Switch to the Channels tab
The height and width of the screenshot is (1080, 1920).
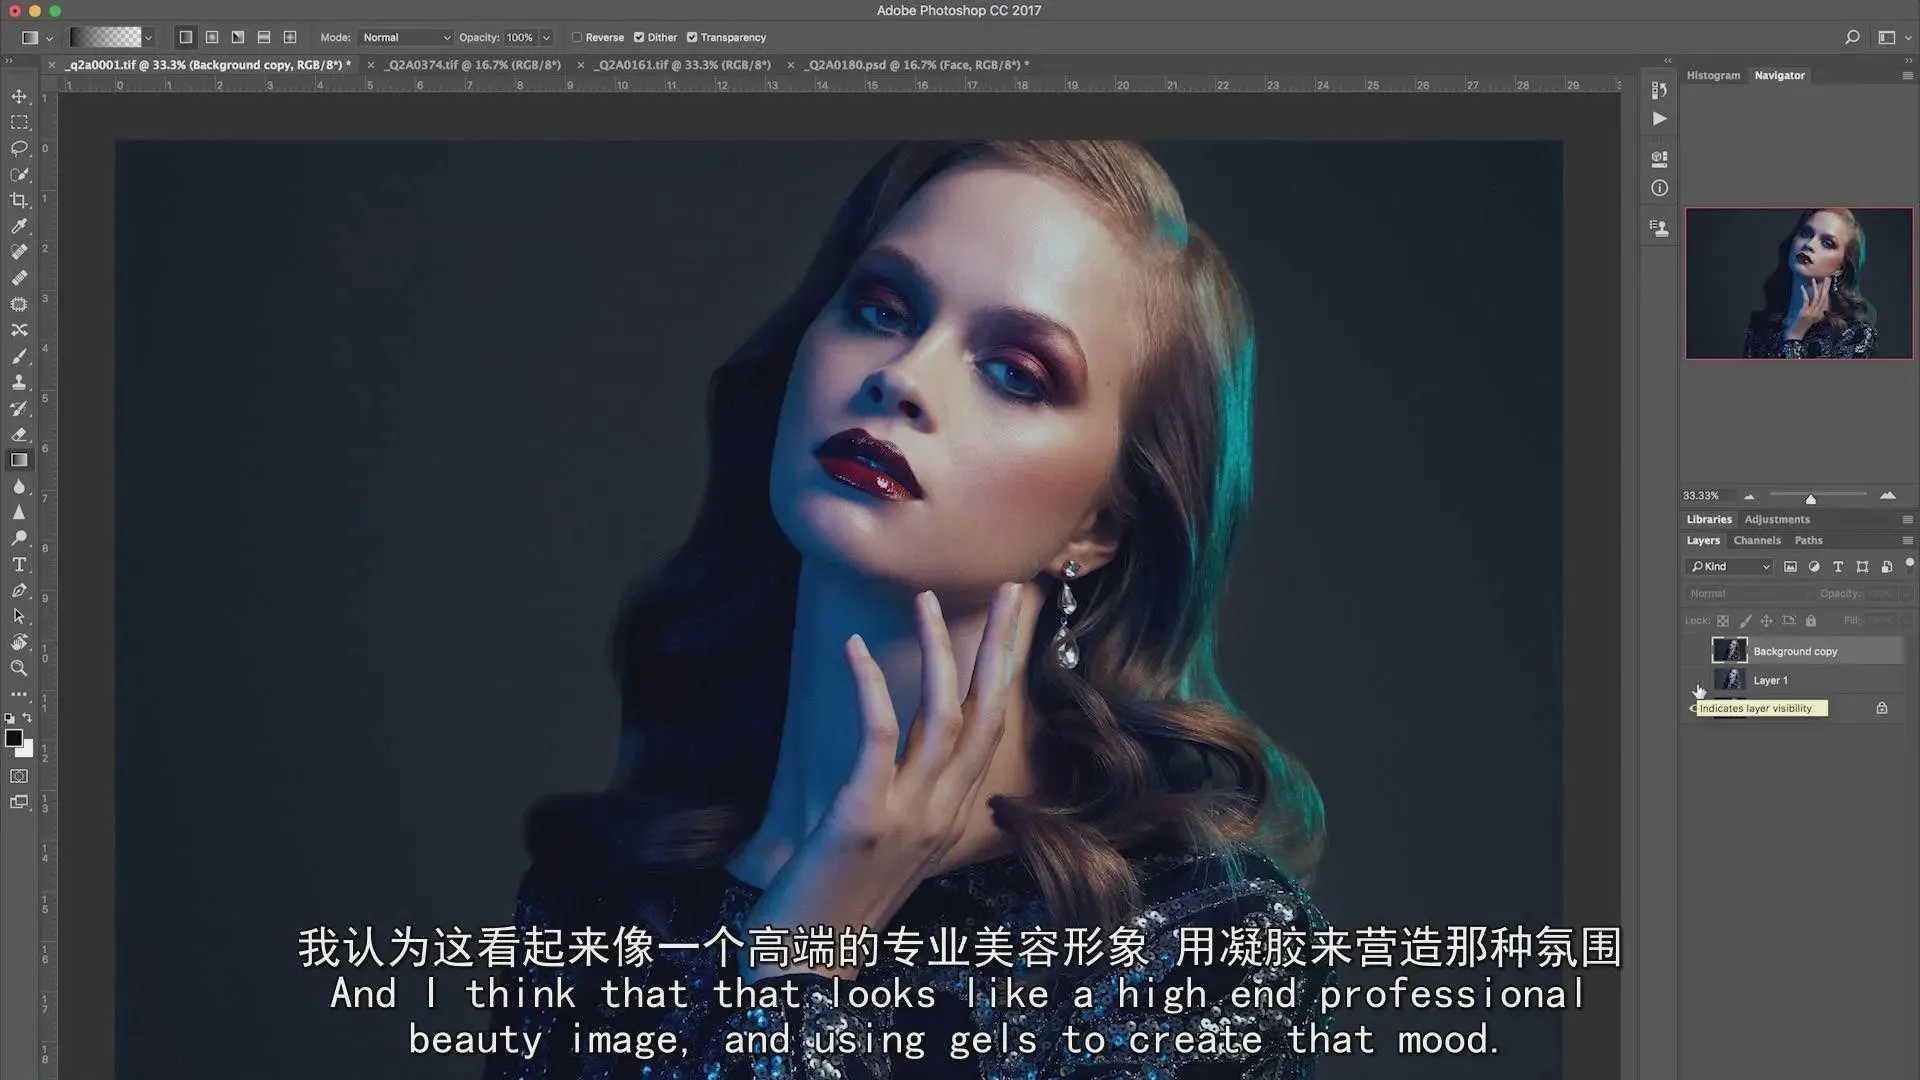(1757, 540)
